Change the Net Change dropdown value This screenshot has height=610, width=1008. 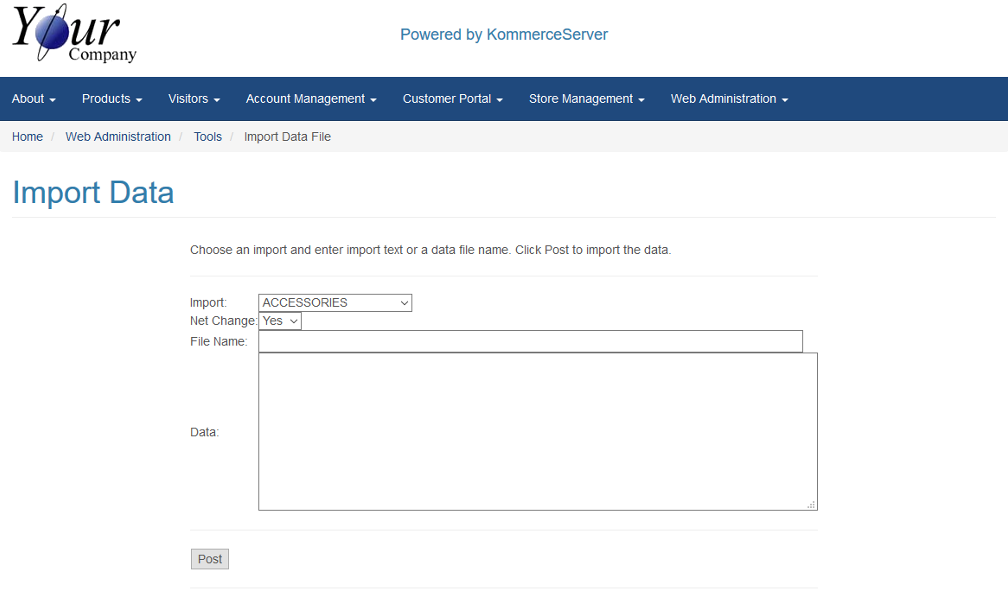pyautogui.click(x=280, y=321)
